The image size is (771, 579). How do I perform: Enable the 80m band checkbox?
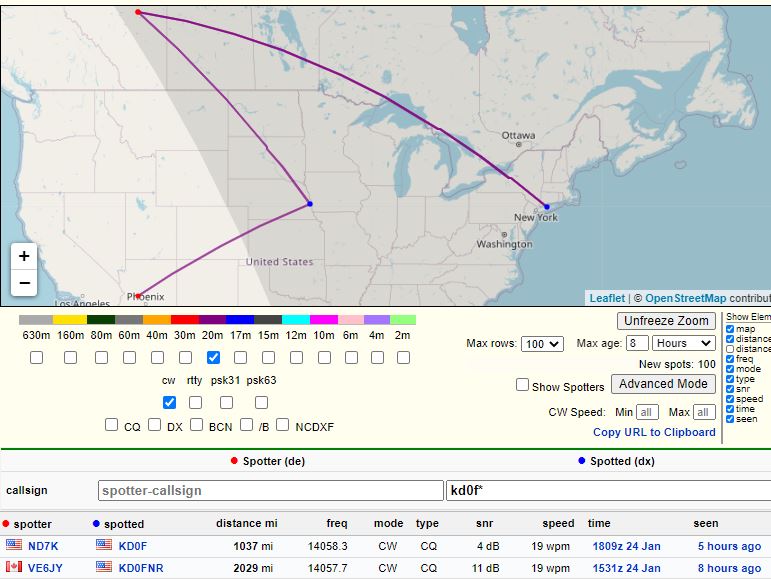click(101, 357)
